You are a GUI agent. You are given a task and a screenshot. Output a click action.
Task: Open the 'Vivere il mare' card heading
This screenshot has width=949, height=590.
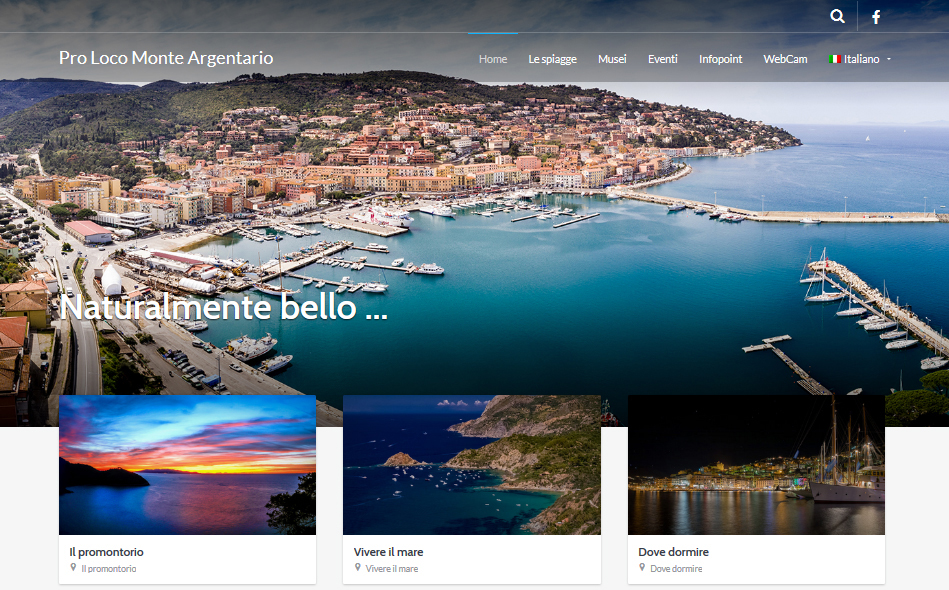pyautogui.click(x=389, y=552)
